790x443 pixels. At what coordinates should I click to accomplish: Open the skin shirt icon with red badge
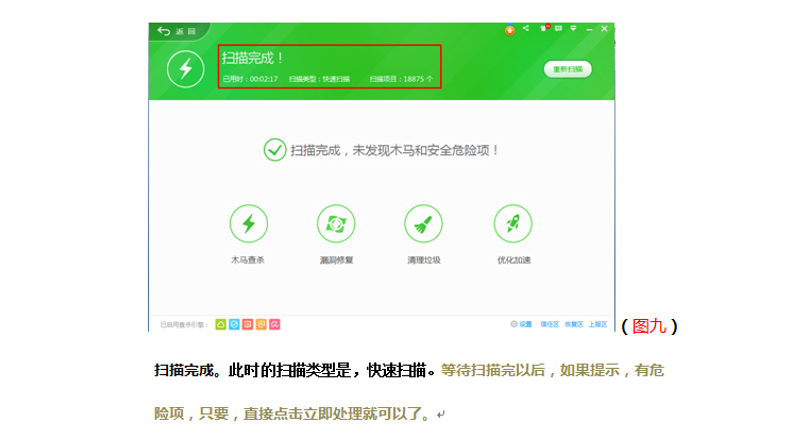pyautogui.click(x=544, y=28)
